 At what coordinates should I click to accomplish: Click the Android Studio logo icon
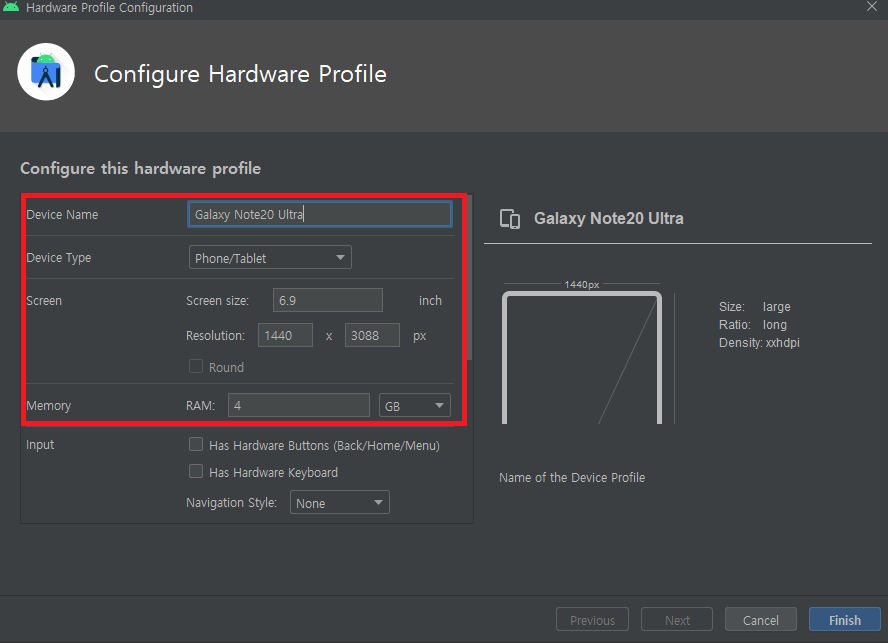click(x=46, y=72)
